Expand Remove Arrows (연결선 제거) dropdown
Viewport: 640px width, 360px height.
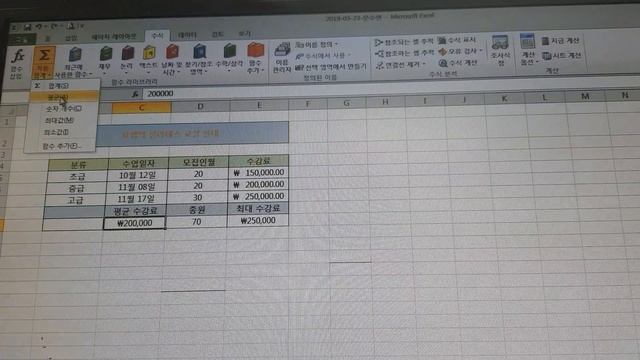point(424,64)
